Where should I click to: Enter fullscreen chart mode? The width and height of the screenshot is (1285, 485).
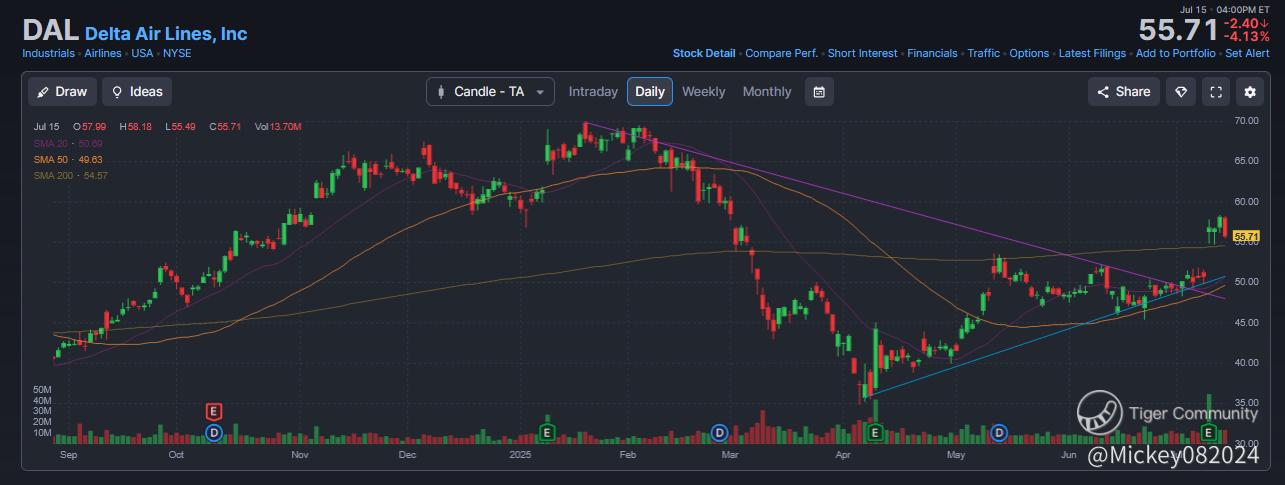coord(1216,91)
